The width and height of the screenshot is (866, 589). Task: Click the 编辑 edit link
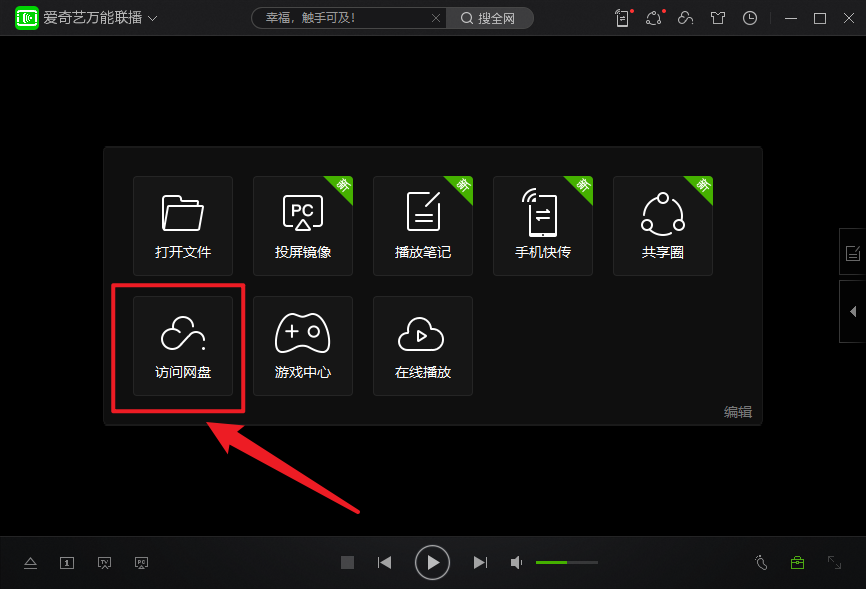pos(738,411)
